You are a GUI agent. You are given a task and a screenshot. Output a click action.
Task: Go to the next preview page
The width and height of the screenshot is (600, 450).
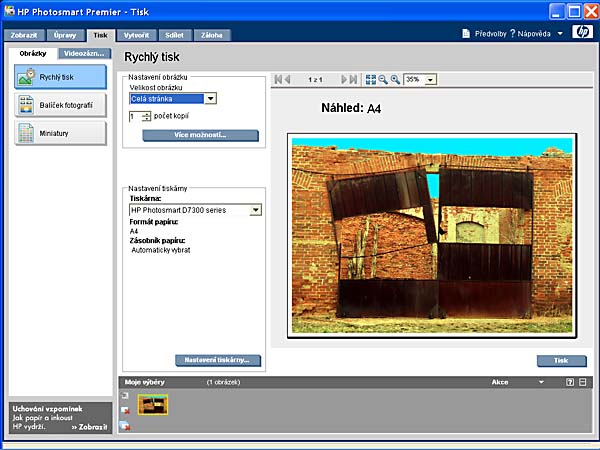[344, 79]
